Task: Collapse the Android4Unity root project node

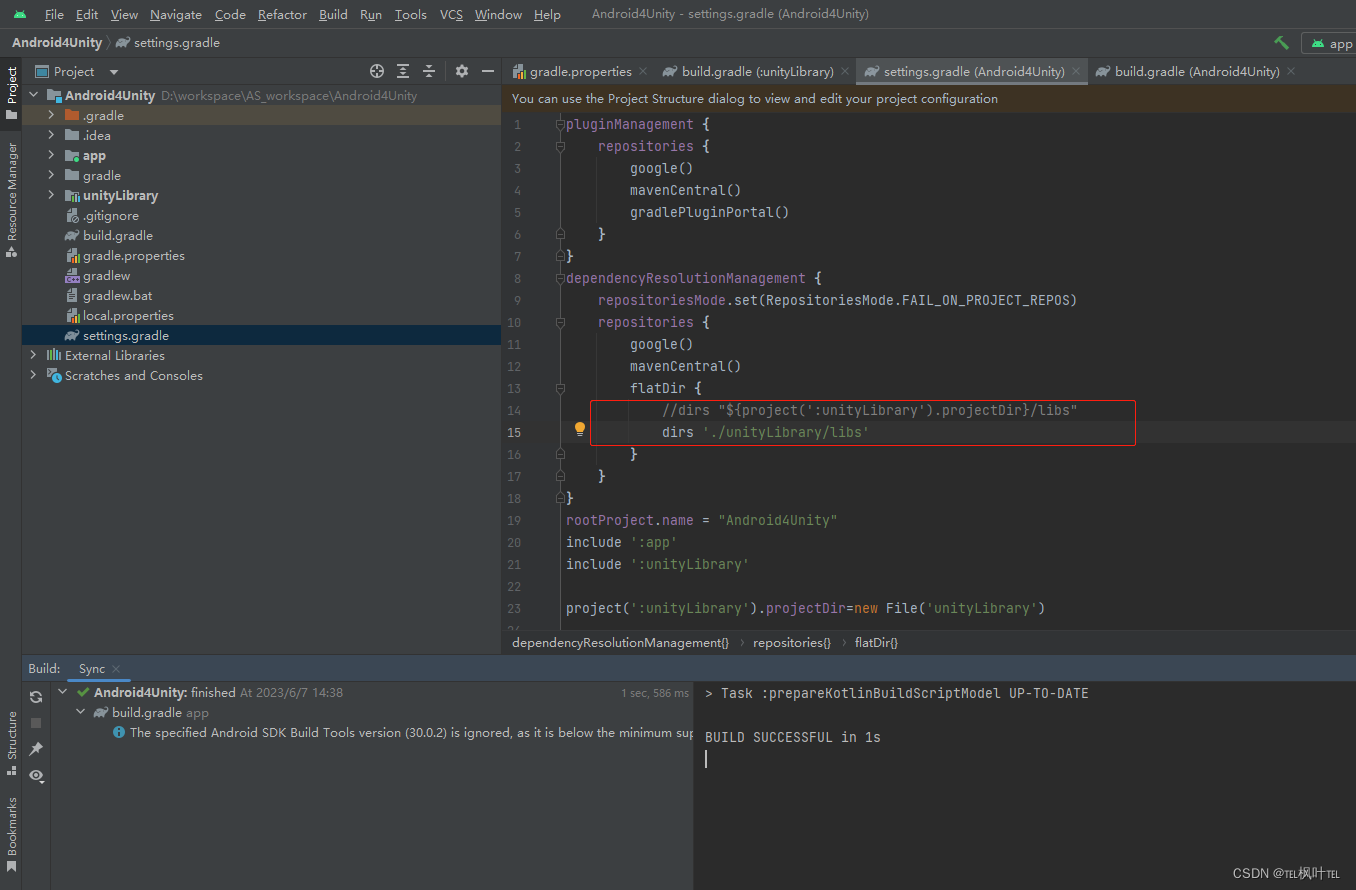Action: (x=33, y=95)
